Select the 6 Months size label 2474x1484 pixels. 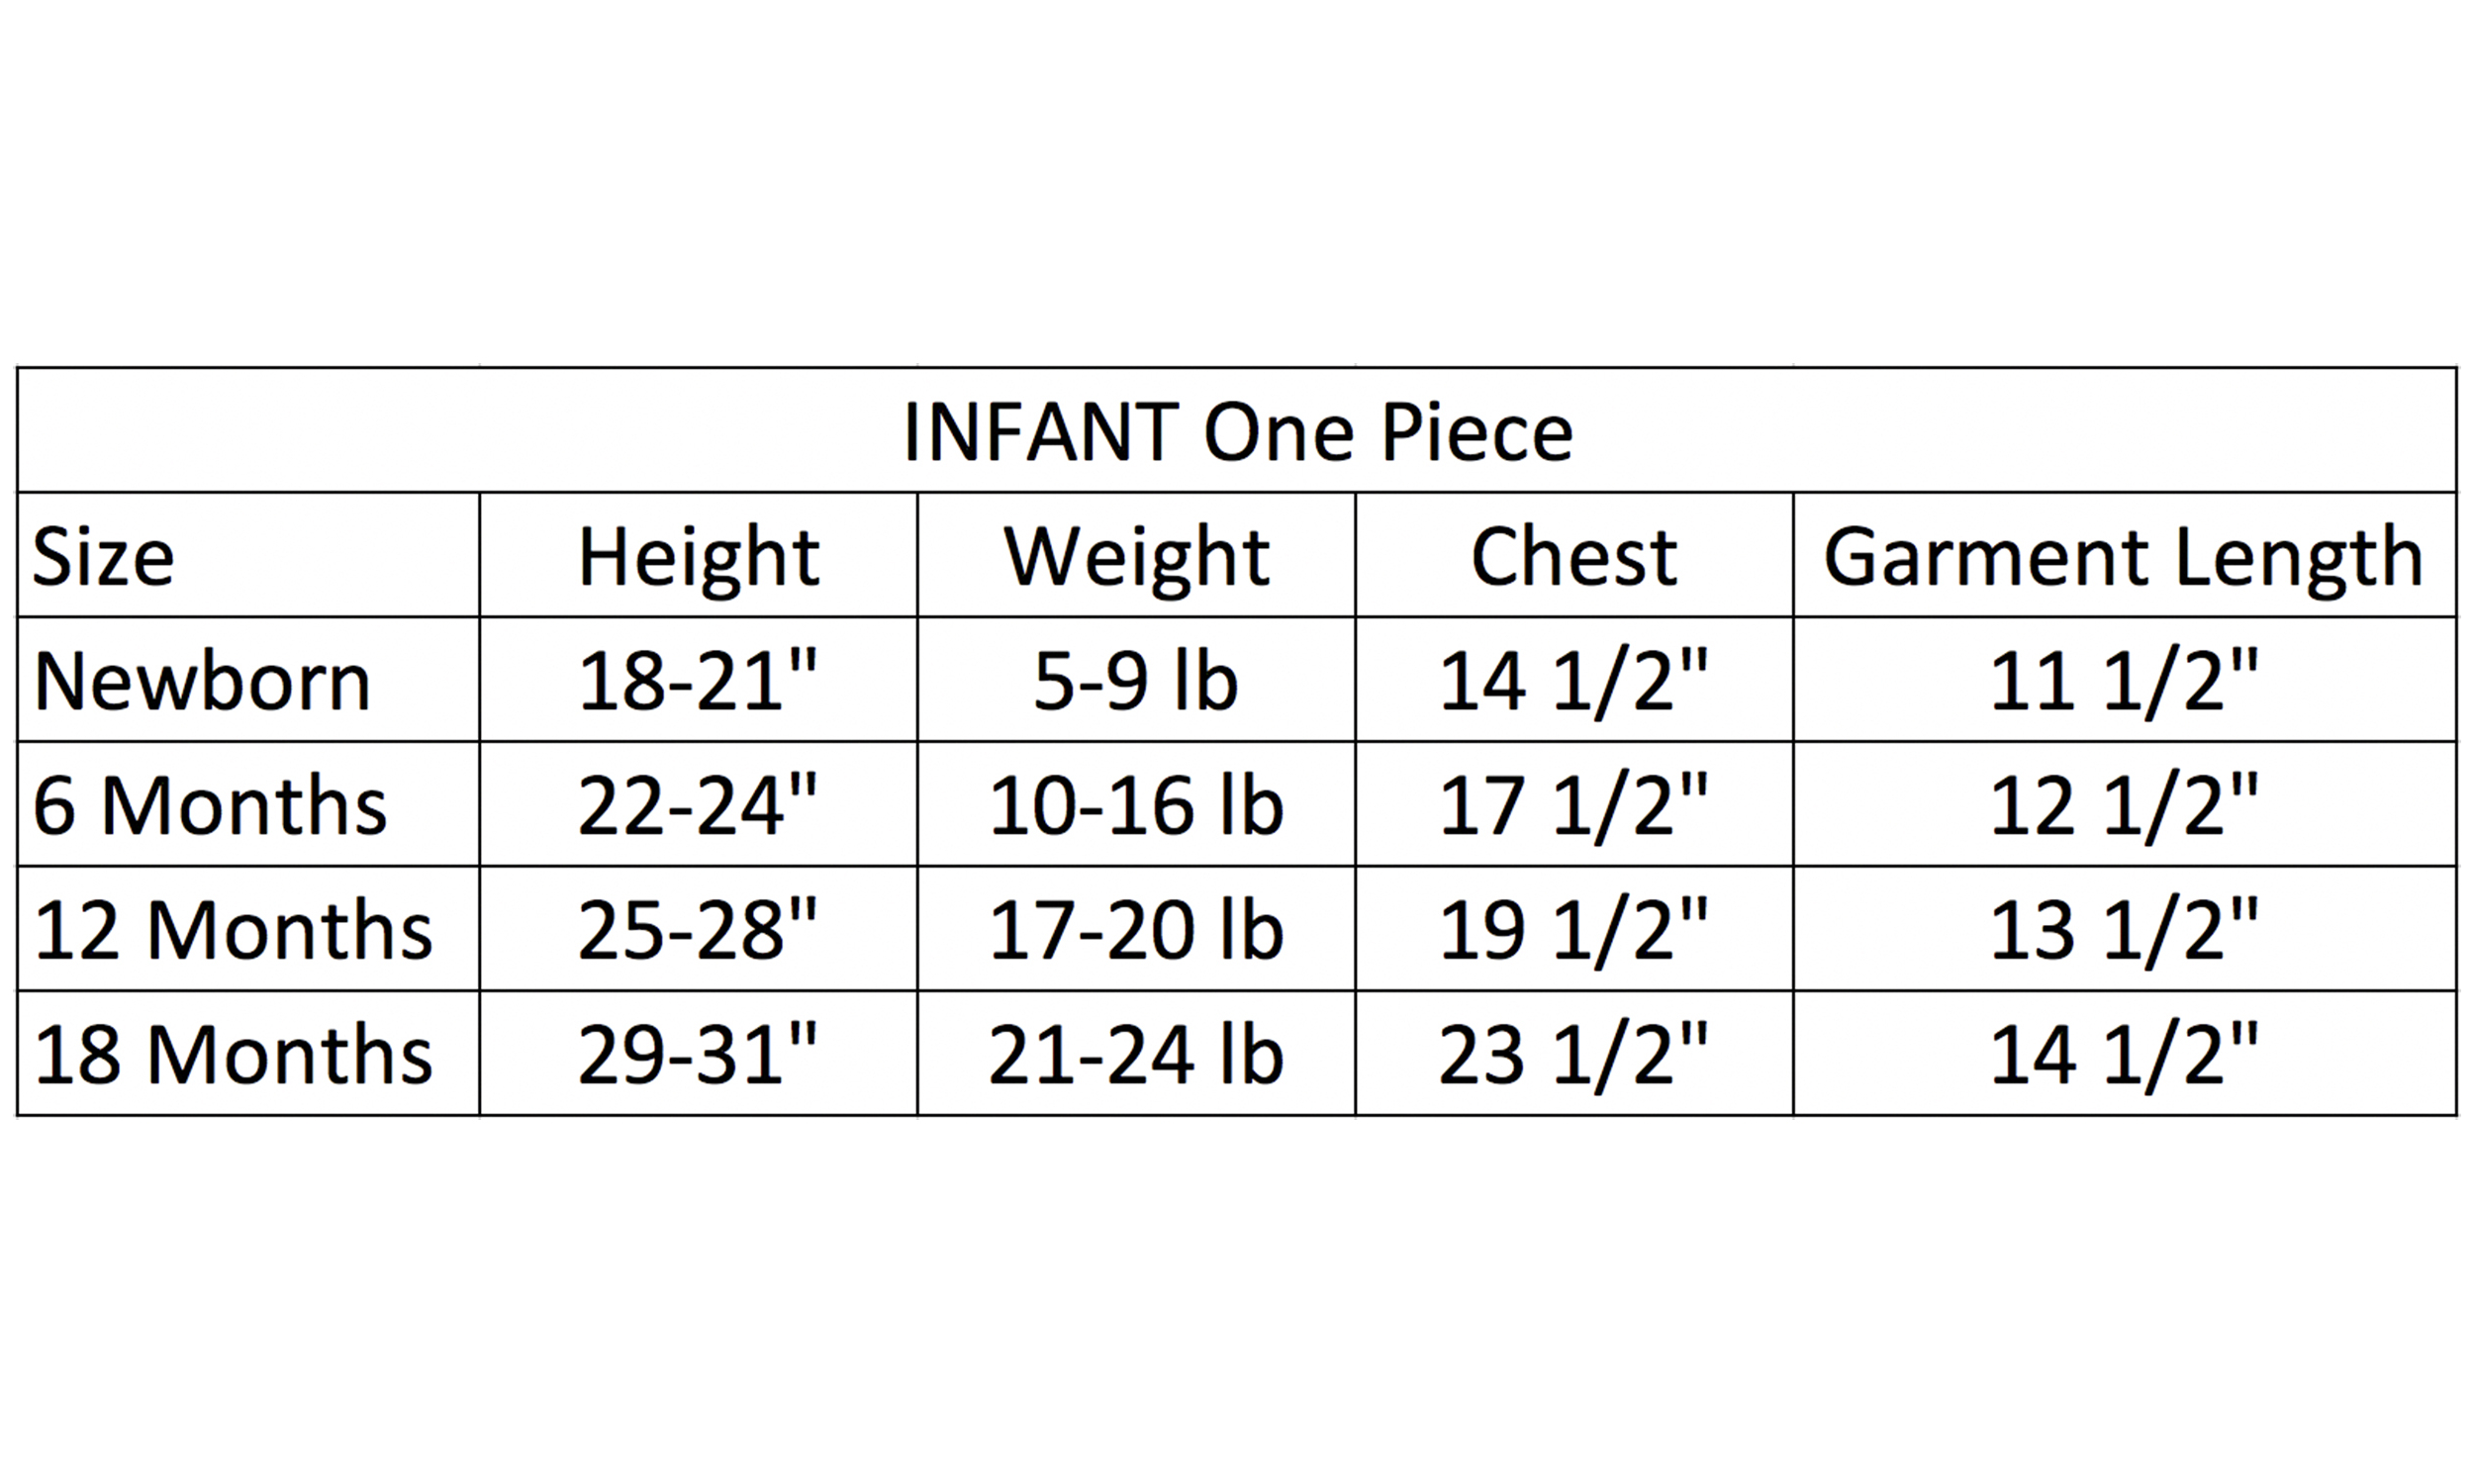[210, 806]
